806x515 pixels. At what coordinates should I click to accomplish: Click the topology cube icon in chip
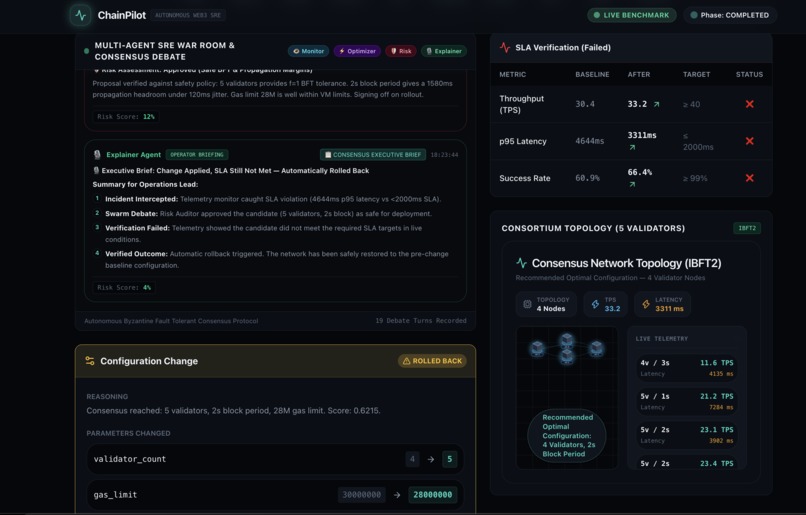tap(527, 304)
